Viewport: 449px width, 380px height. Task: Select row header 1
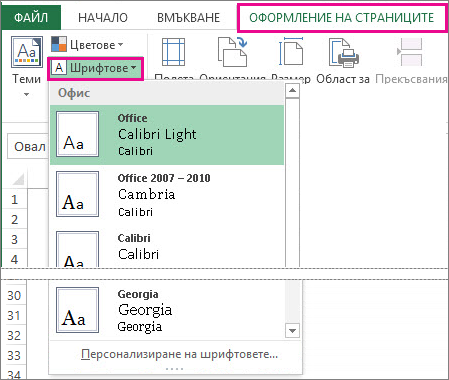tap(14, 199)
